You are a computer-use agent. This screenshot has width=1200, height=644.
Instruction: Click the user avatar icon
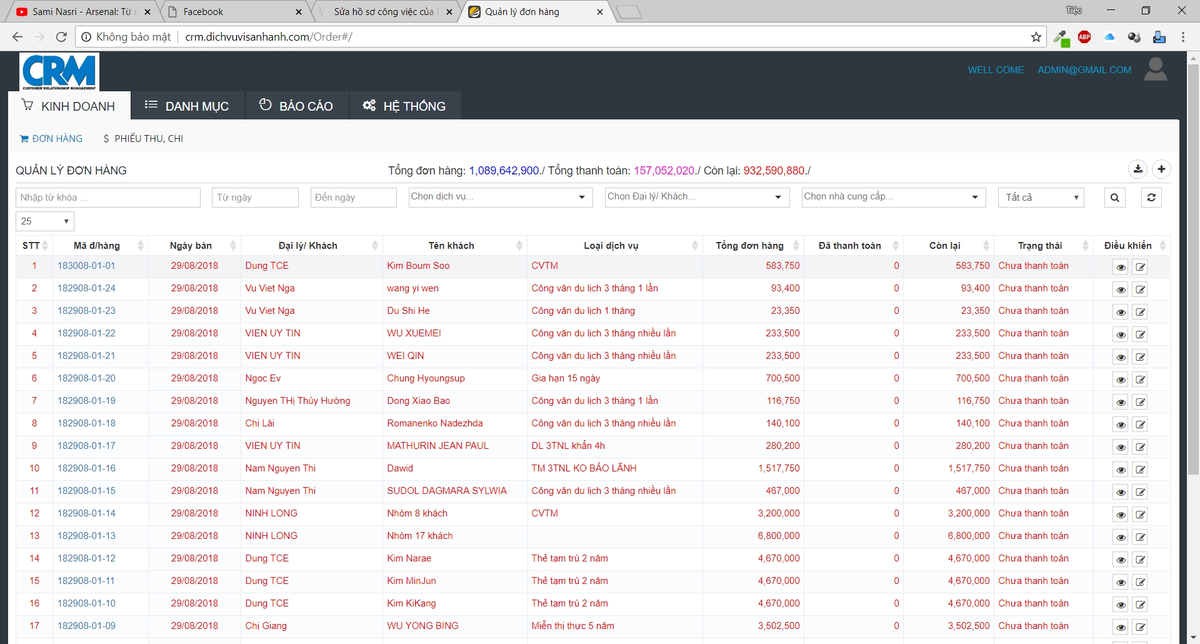click(x=1156, y=69)
